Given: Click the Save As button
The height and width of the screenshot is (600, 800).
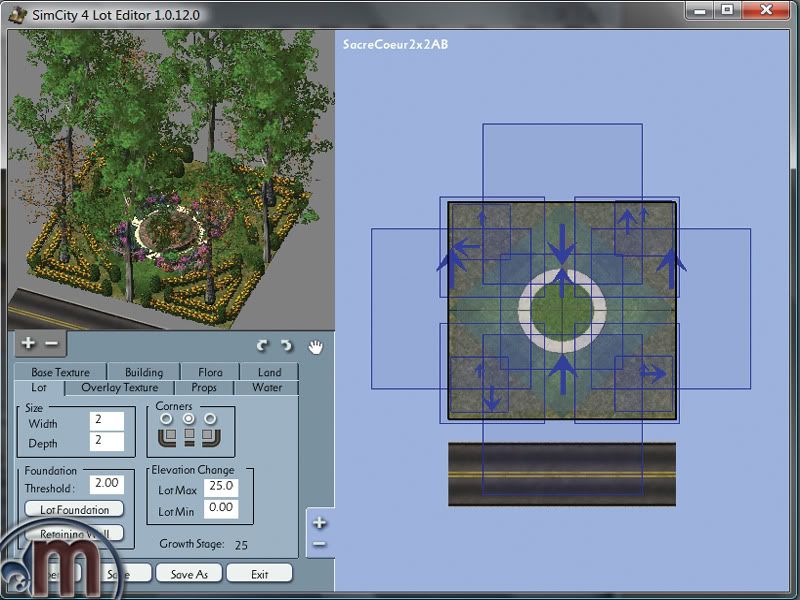Looking at the screenshot, I should tap(189, 574).
